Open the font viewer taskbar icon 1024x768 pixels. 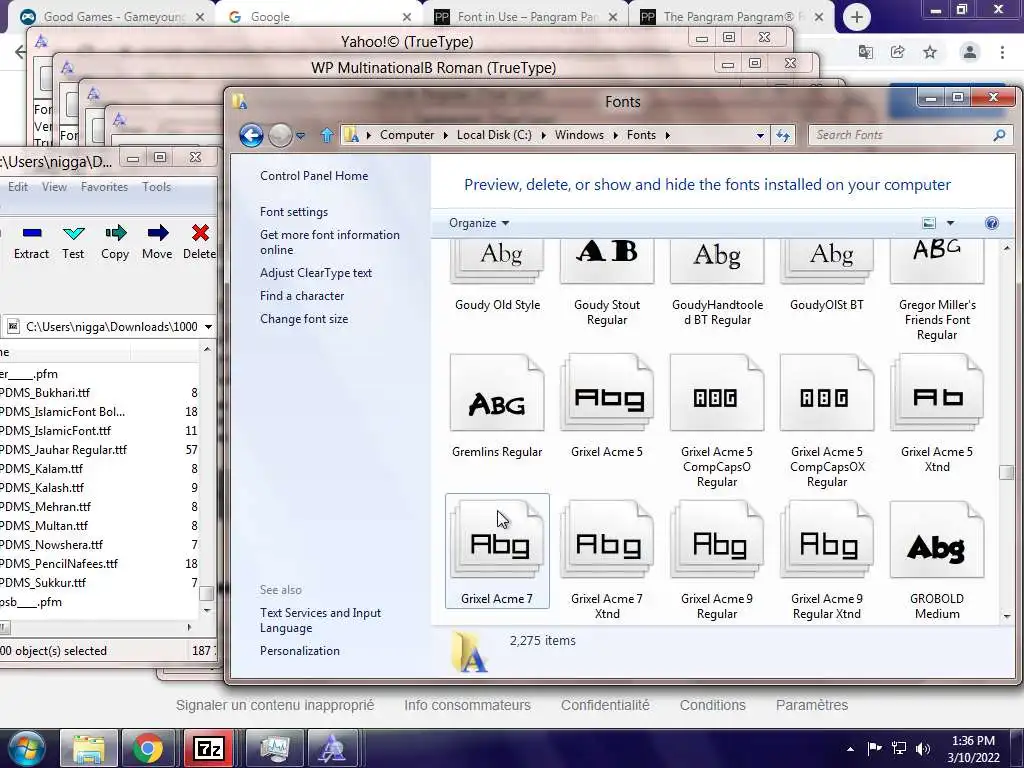coord(331,748)
